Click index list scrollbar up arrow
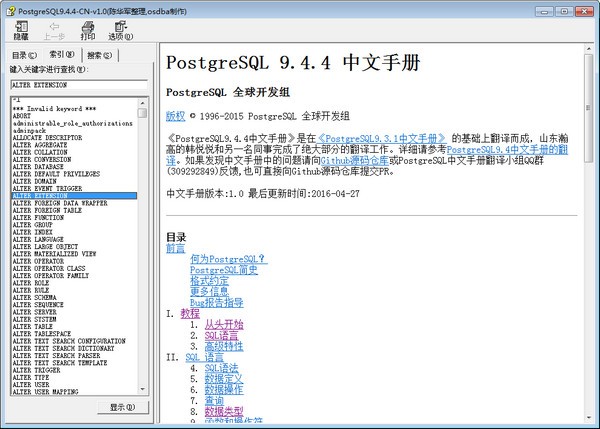Image resolution: width=600 pixels, height=429 pixels. click(142, 101)
